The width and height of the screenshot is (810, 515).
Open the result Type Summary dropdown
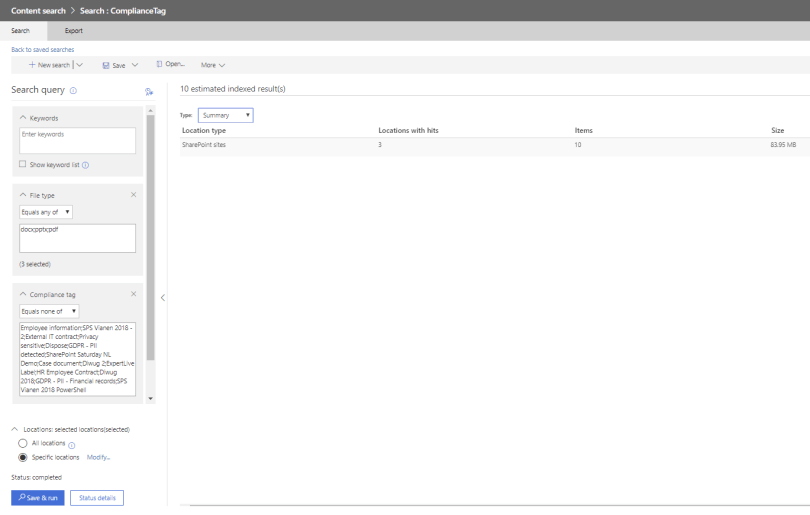click(225, 115)
